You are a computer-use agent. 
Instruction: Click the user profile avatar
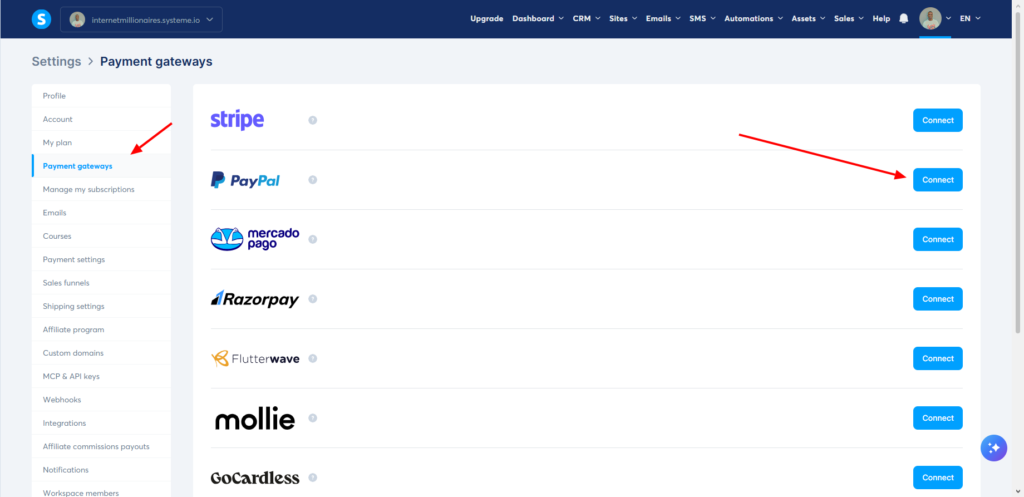(x=930, y=19)
